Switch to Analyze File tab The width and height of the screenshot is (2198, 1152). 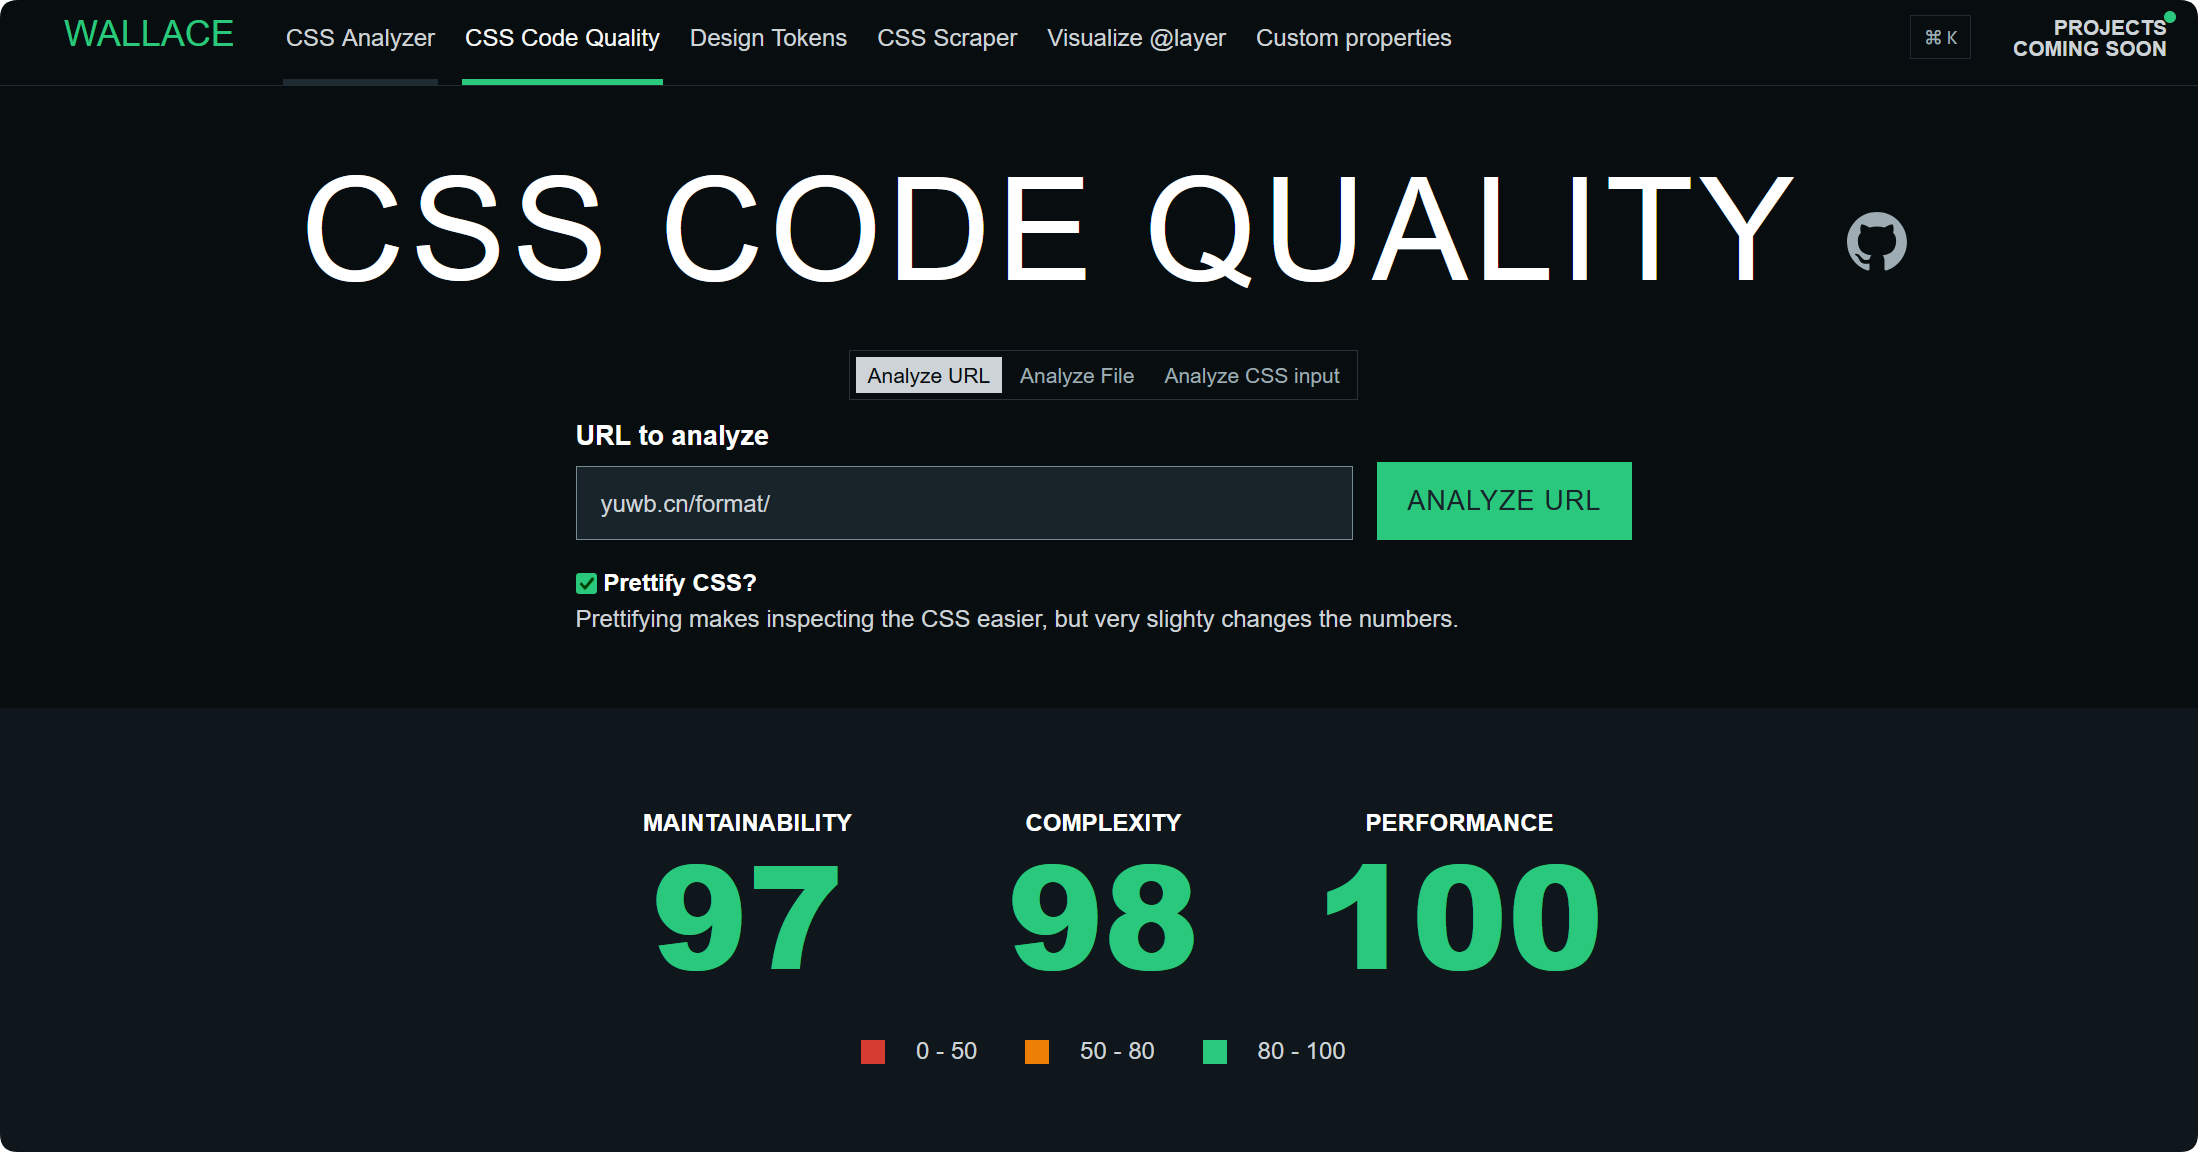pyautogui.click(x=1077, y=376)
